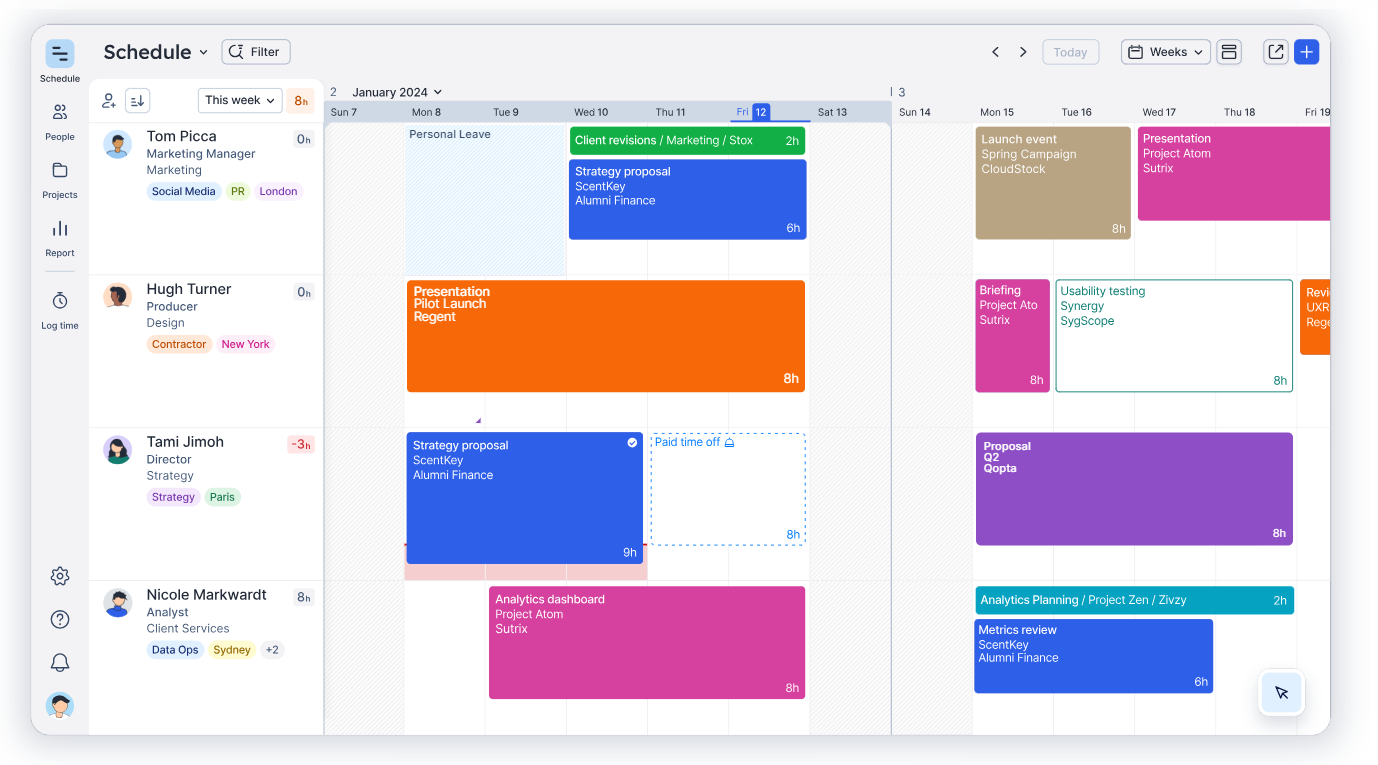Open the This week dropdown
The width and height of the screenshot is (1378, 765).
point(240,100)
